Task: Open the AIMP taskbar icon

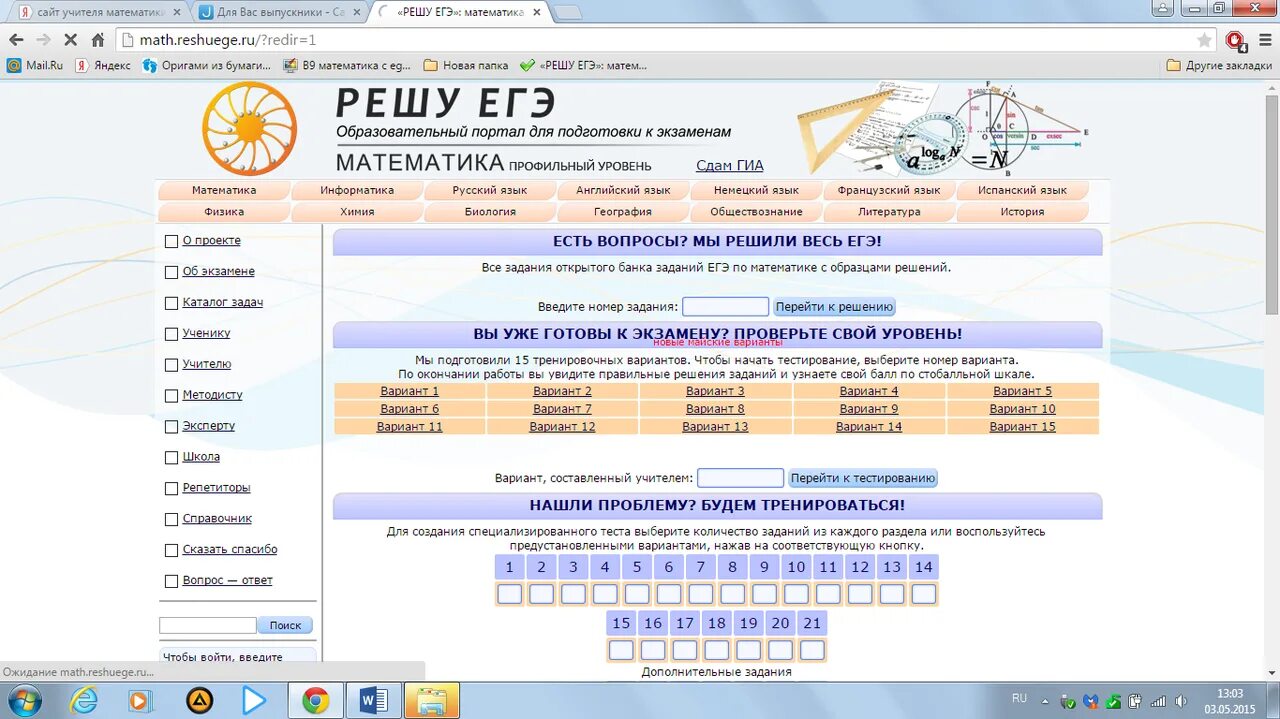Action: (199, 700)
